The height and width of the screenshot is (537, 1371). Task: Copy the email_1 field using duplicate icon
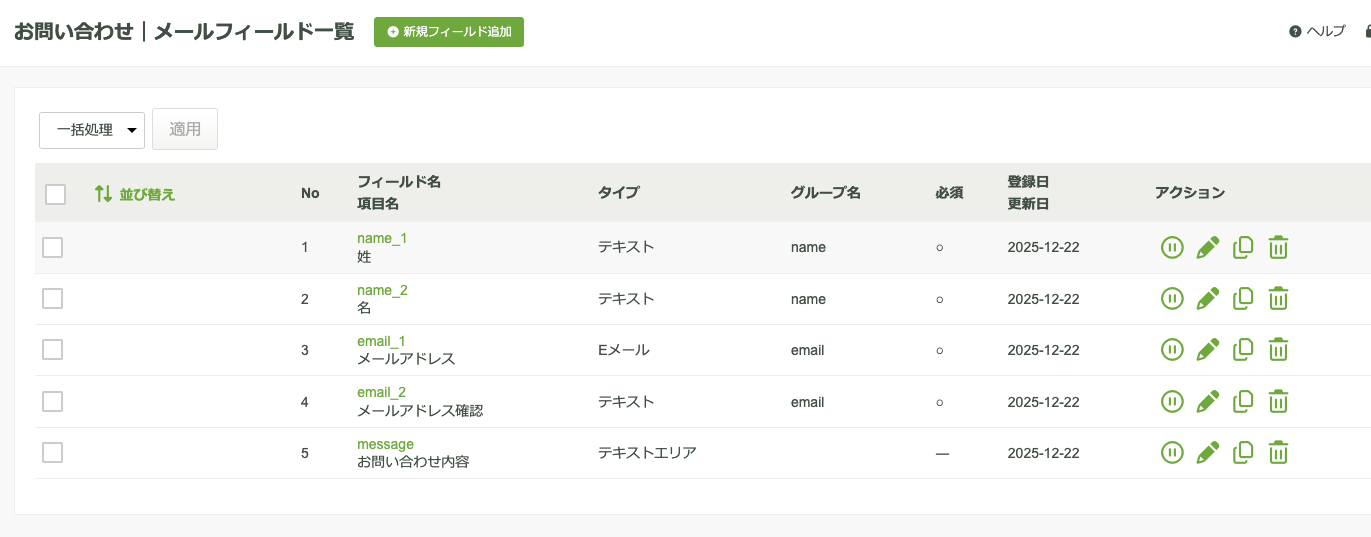1243,349
